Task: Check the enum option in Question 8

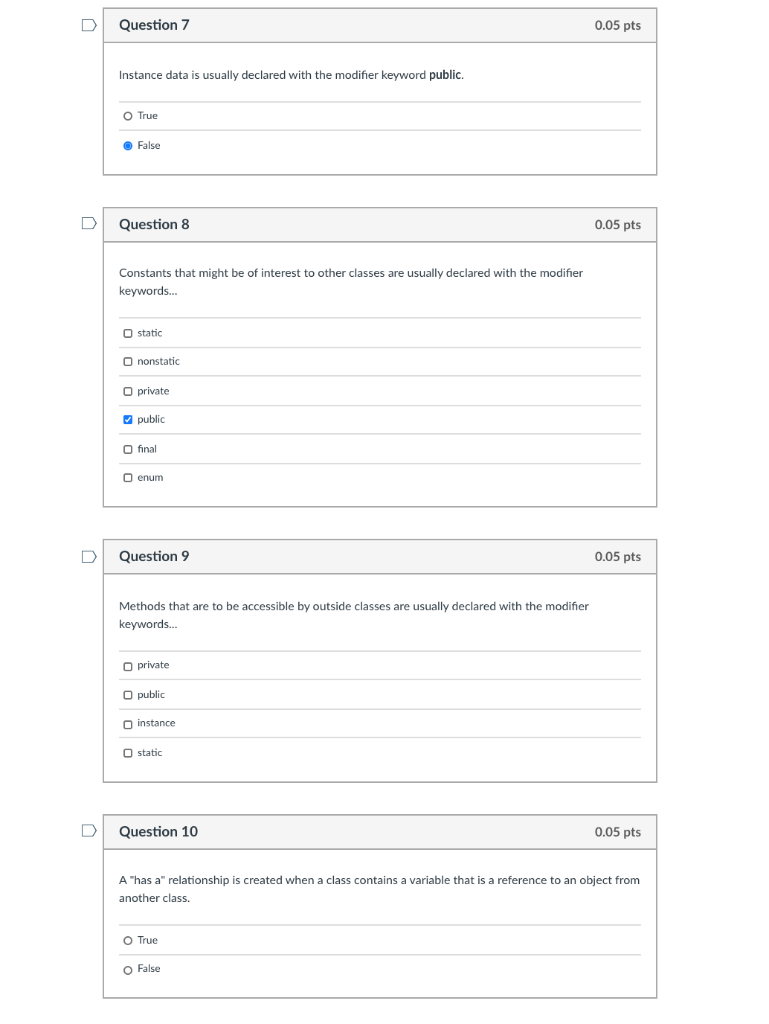Action: click(126, 477)
